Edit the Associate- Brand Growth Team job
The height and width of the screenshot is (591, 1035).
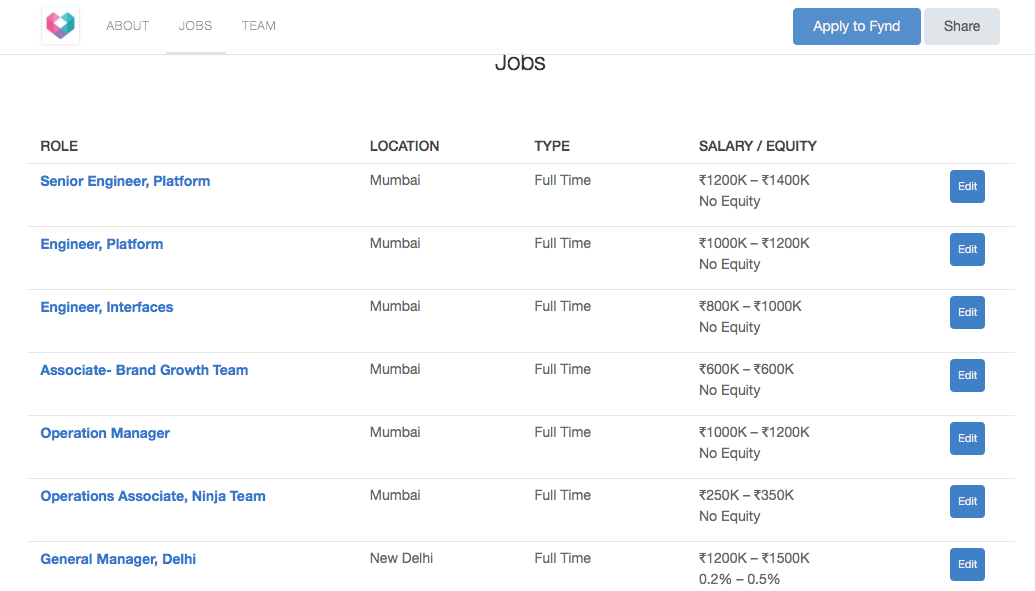pyautogui.click(x=967, y=375)
